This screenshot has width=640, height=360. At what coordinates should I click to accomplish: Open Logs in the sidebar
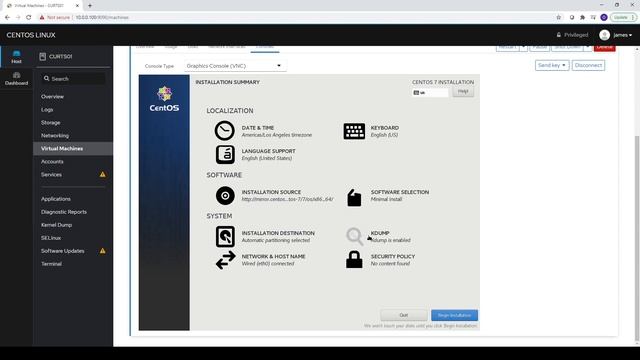[47, 110]
